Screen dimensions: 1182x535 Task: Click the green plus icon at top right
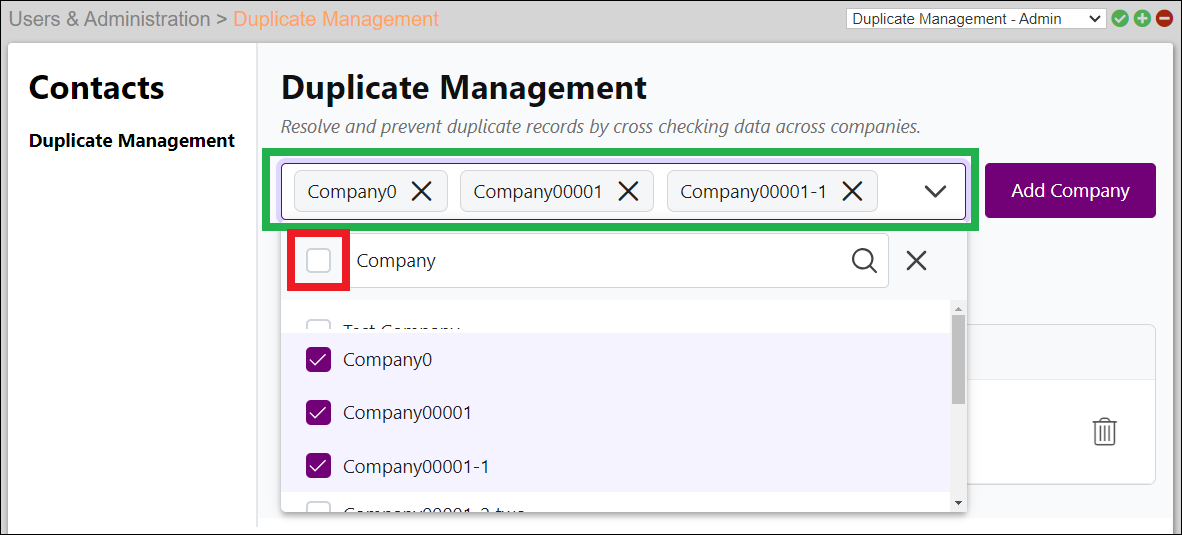[1142, 19]
